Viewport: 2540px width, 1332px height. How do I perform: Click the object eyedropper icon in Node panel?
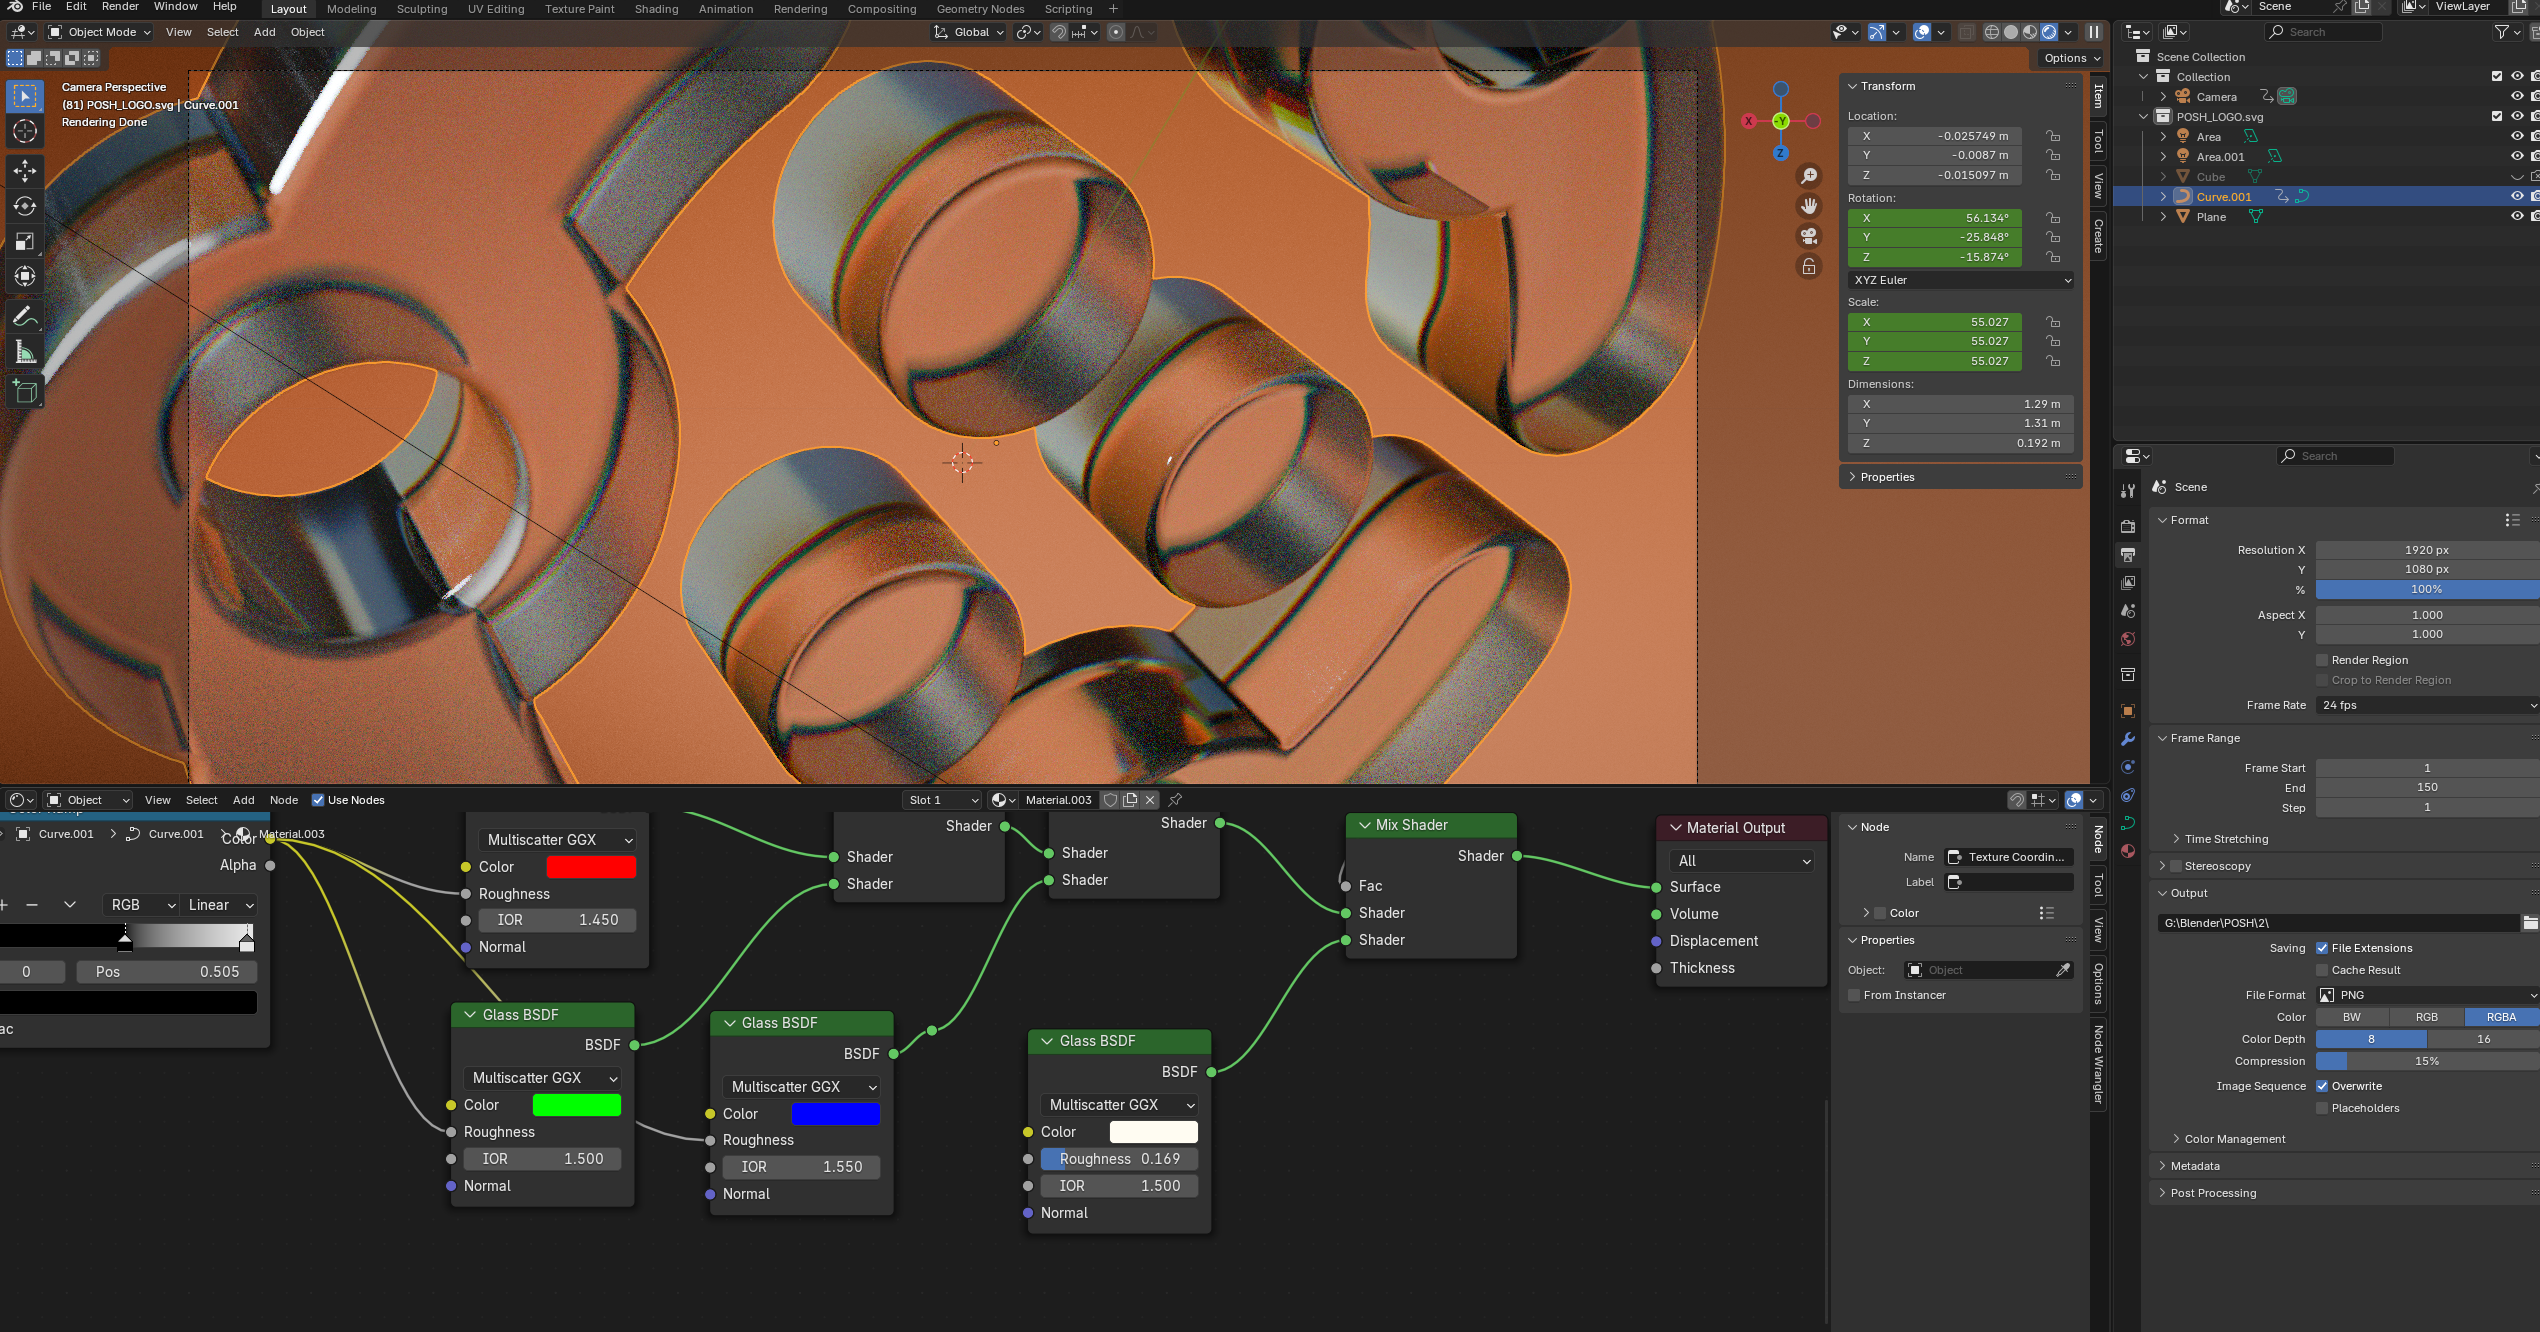(2063, 970)
